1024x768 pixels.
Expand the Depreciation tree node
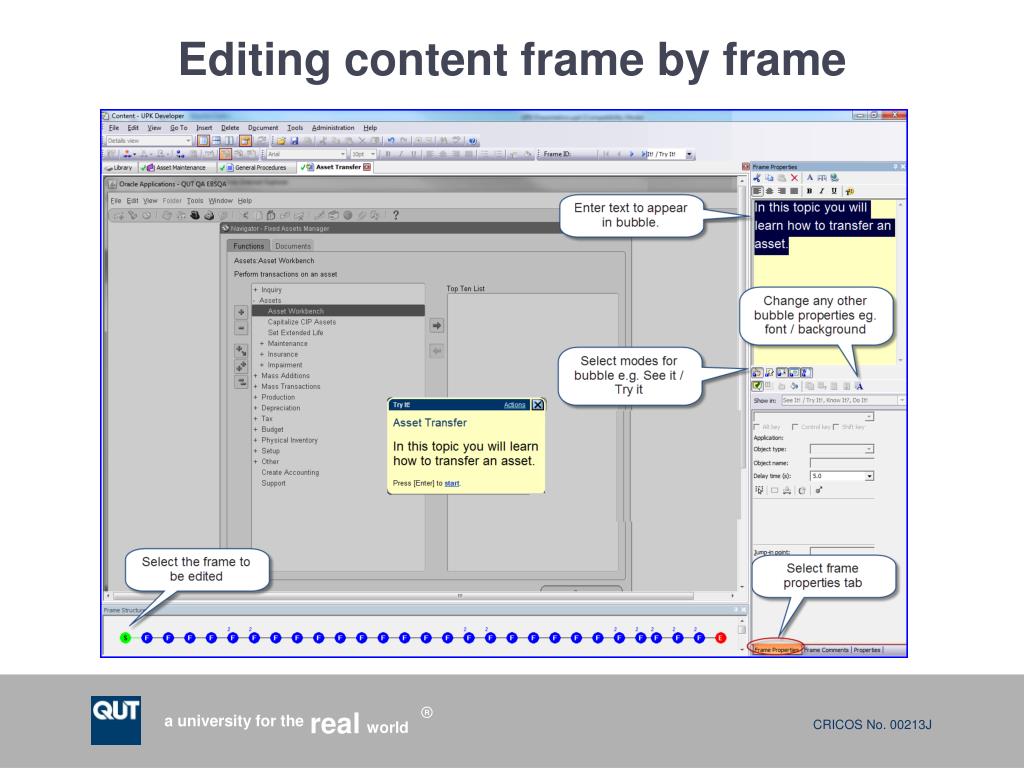coord(256,408)
